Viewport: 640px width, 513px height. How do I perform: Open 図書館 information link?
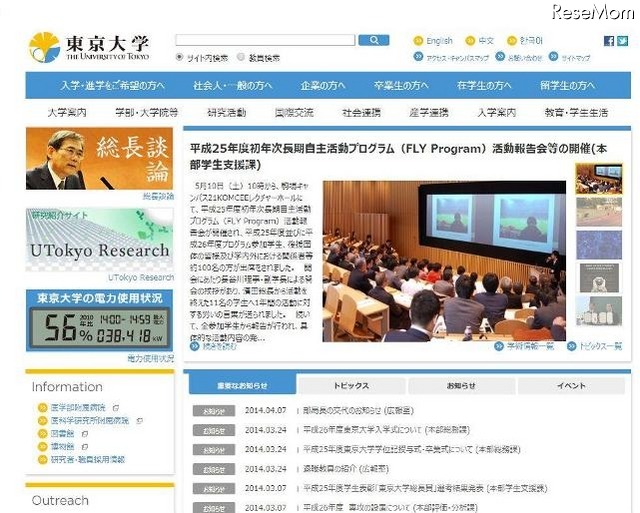click(x=62, y=433)
